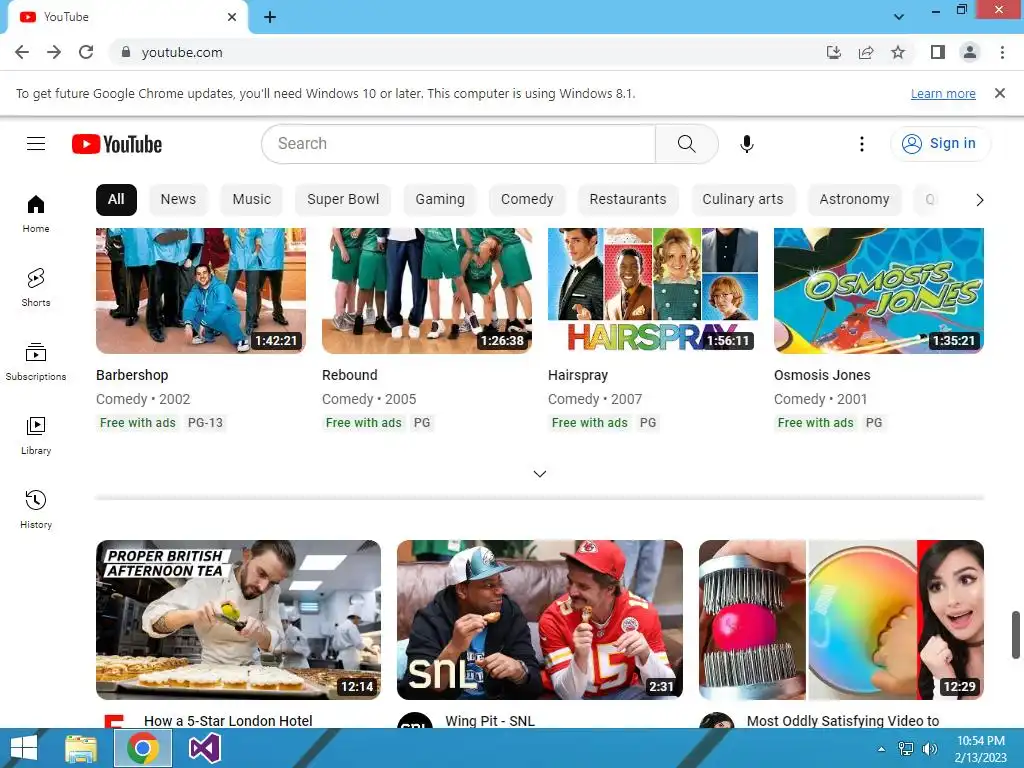The height and width of the screenshot is (768, 1024).
Task: Select the Culinary arts chip
Action: click(x=743, y=200)
